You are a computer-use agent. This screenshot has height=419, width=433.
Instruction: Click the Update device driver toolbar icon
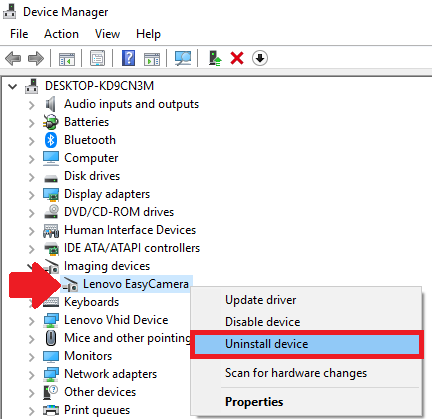tap(215, 58)
